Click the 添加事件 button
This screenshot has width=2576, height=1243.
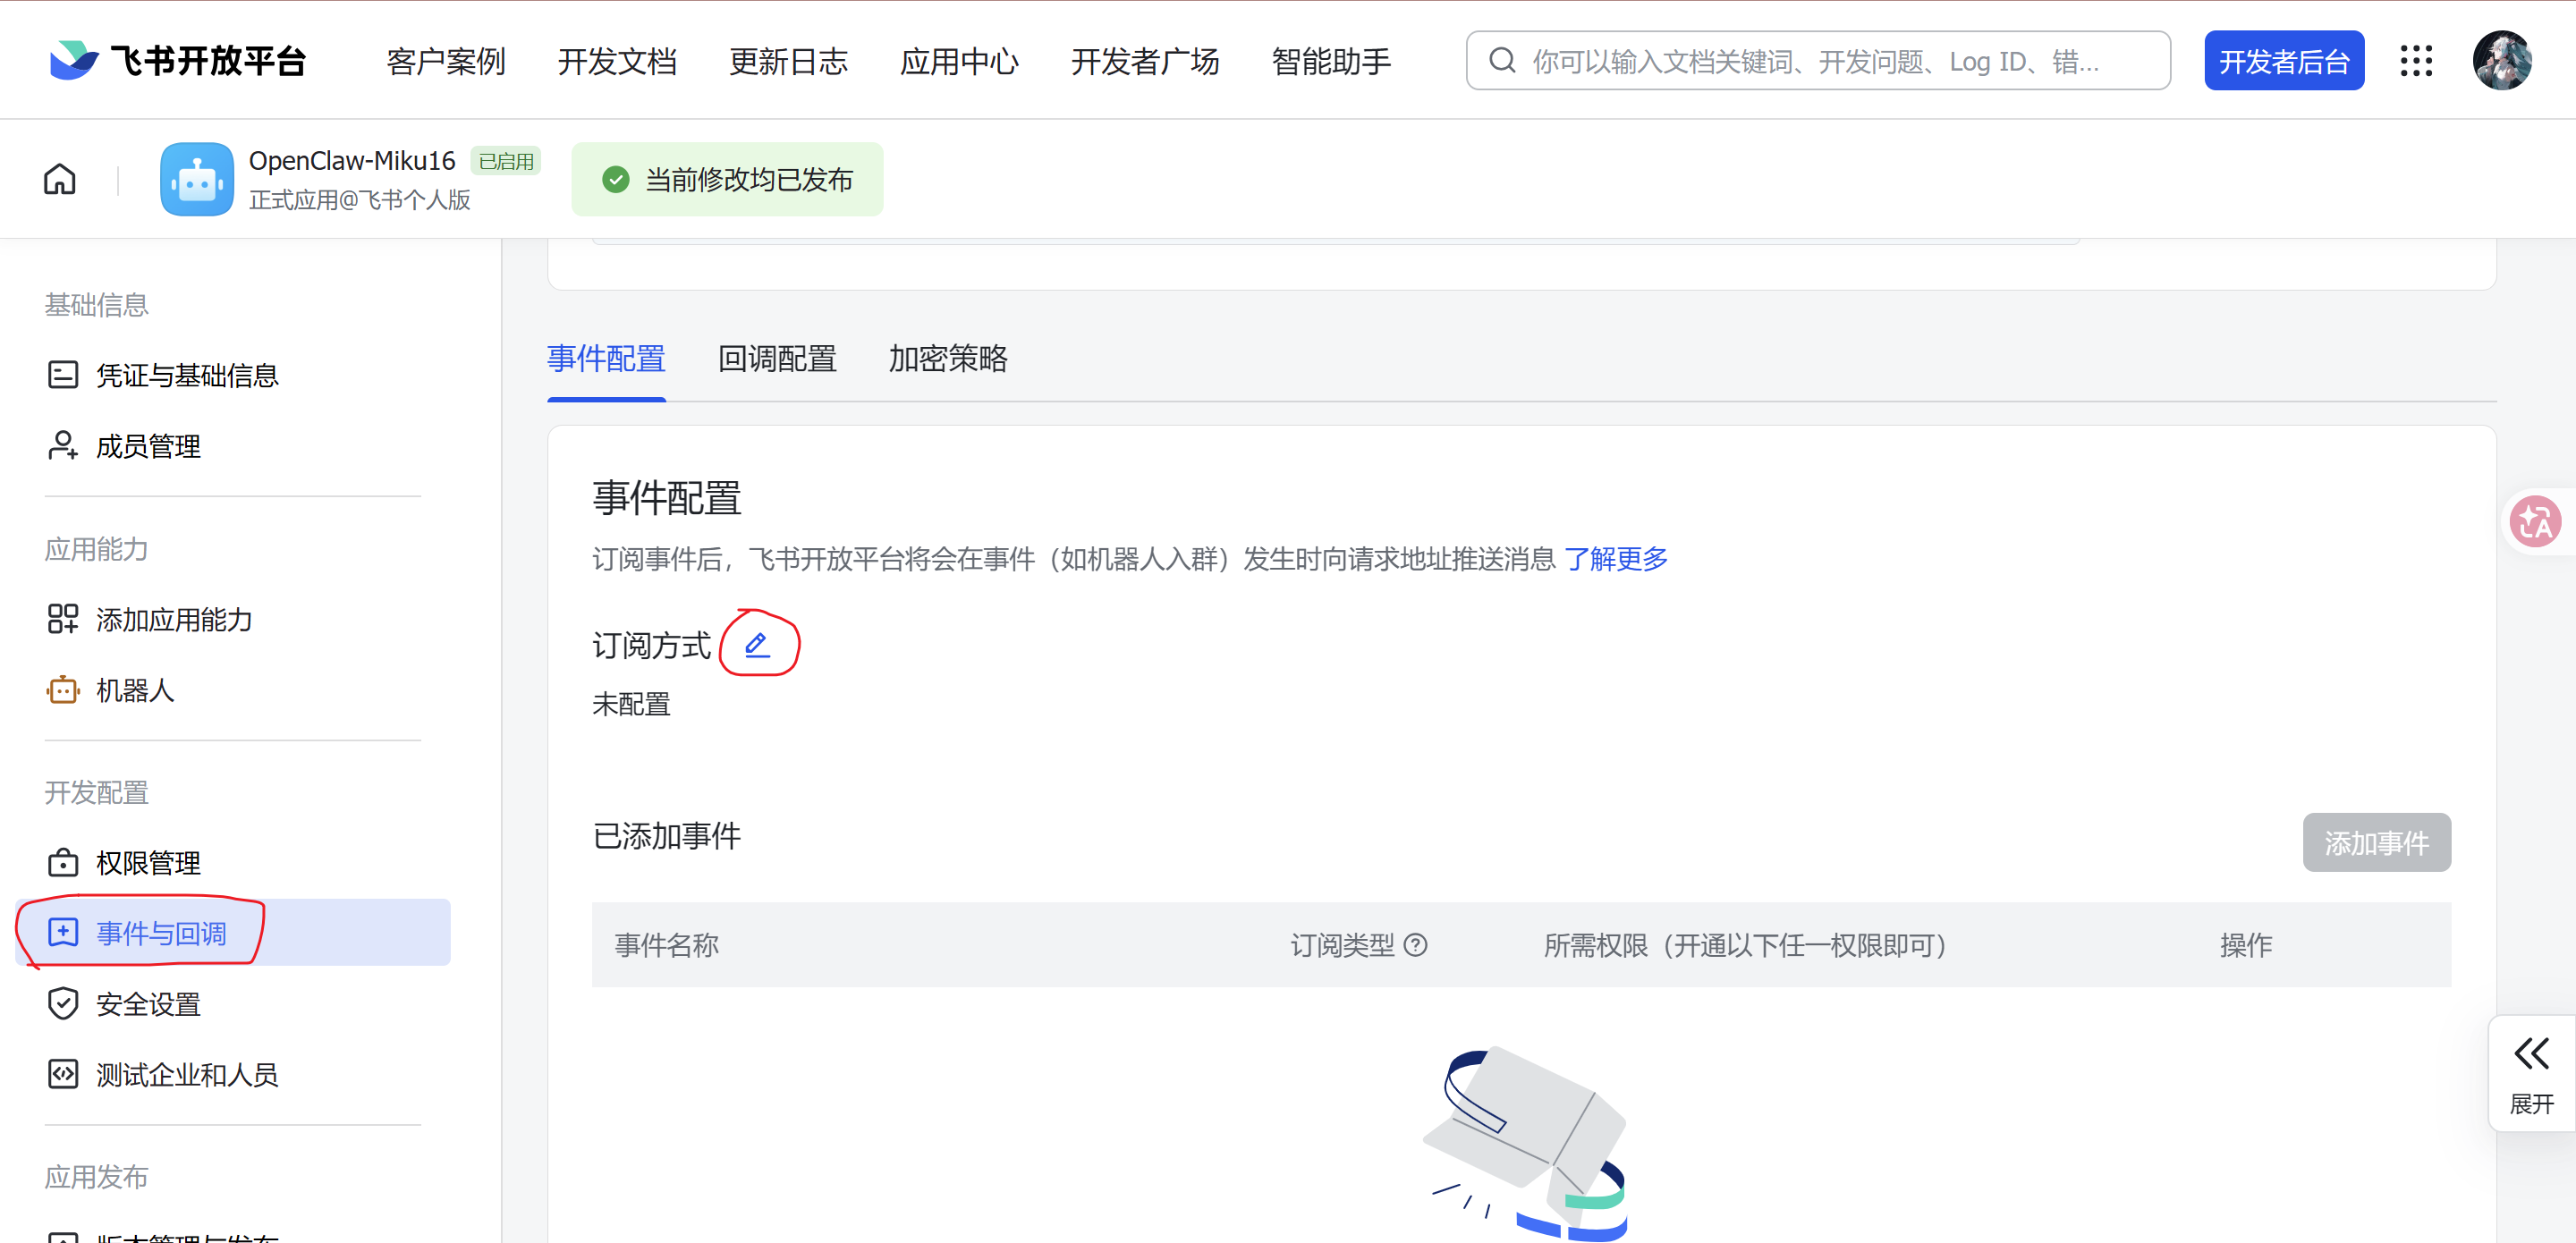pos(2376,843)
